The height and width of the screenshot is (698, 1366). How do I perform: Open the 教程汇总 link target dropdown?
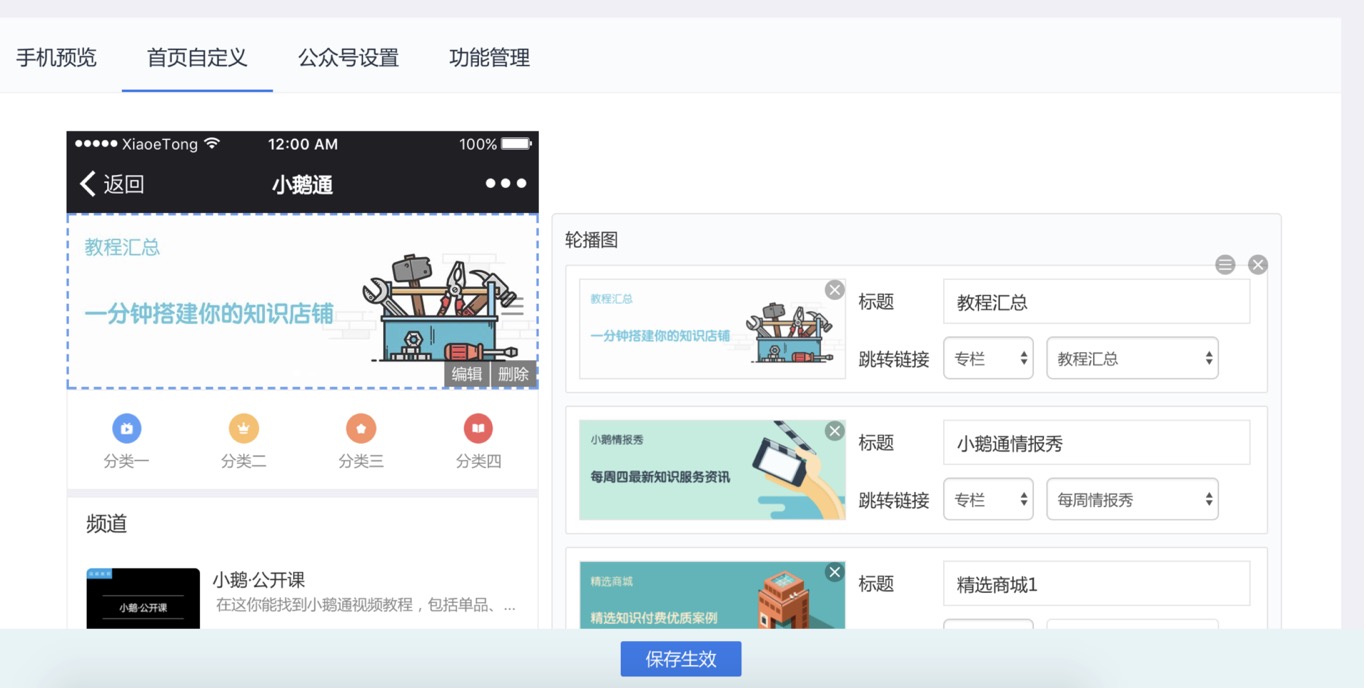coord(1132,359)
